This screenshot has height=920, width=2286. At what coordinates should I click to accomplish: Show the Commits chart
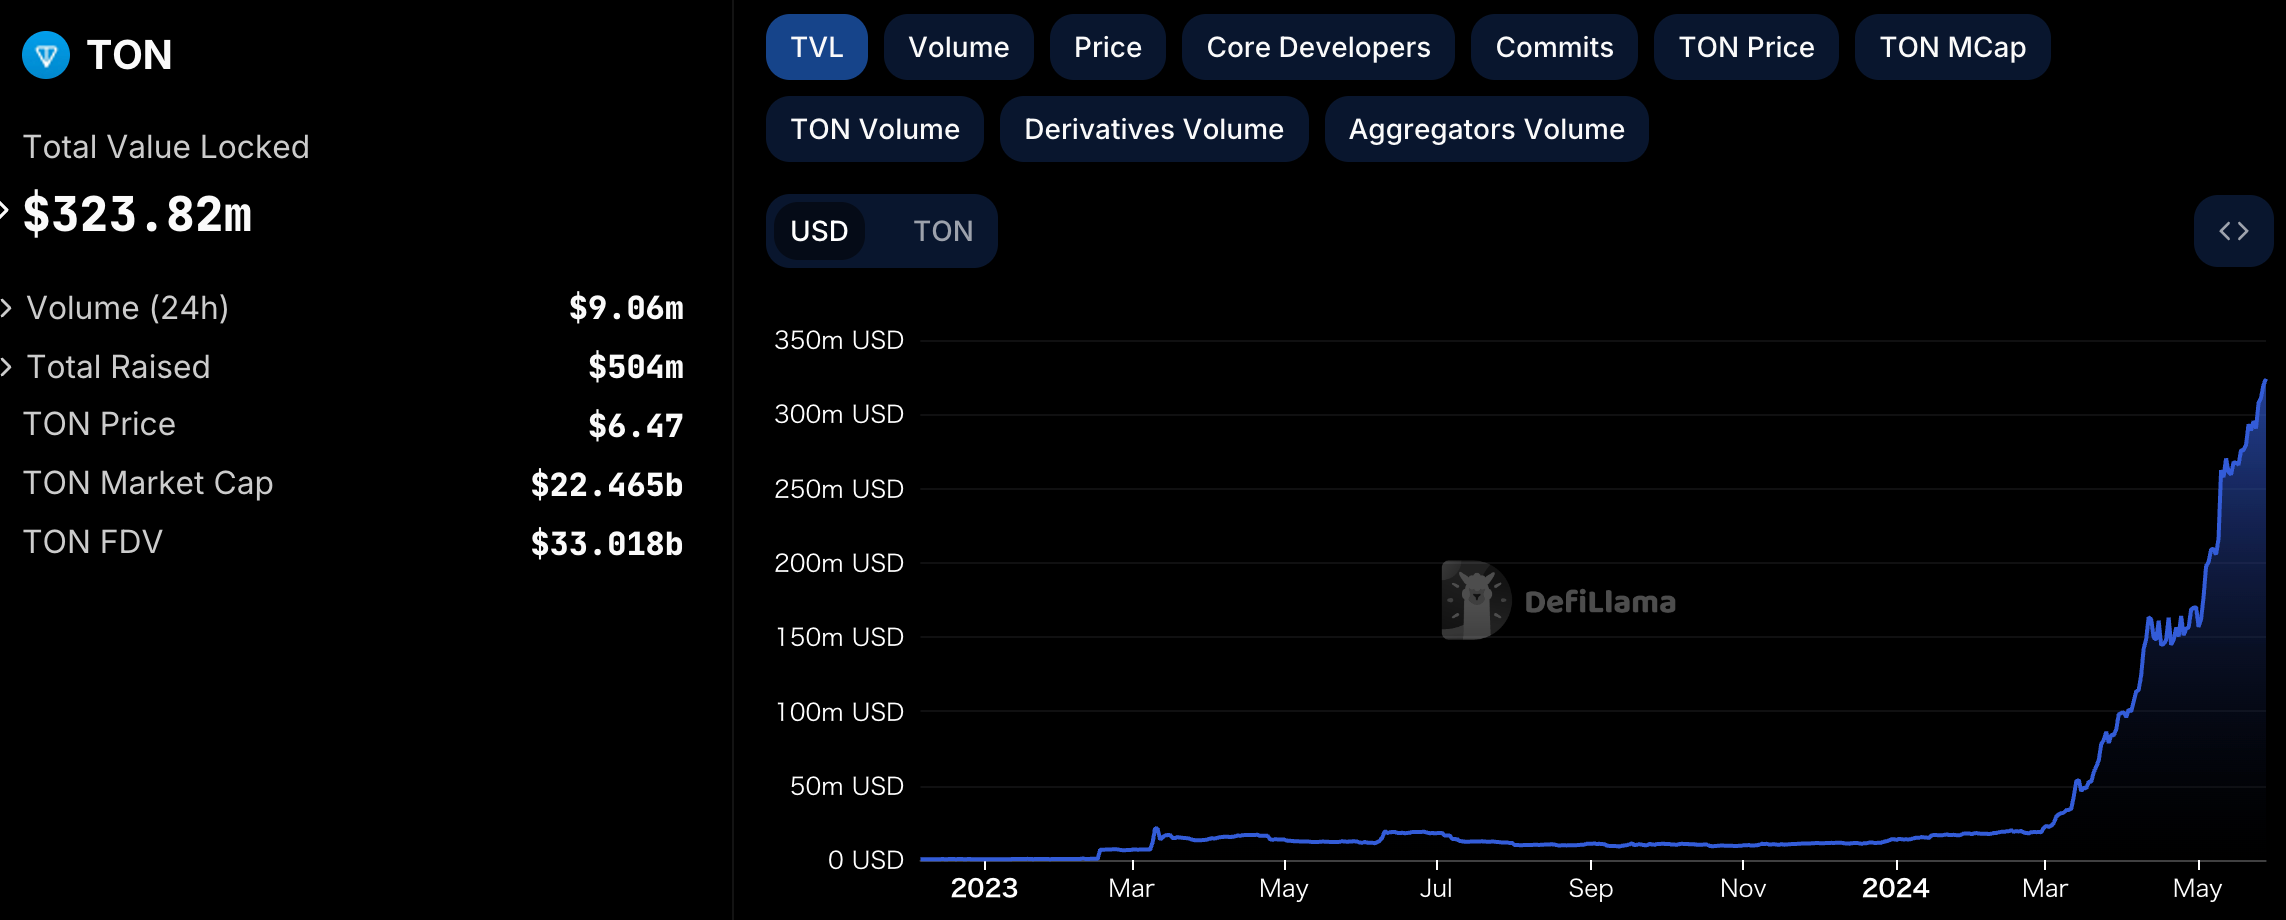(1553, 46)
